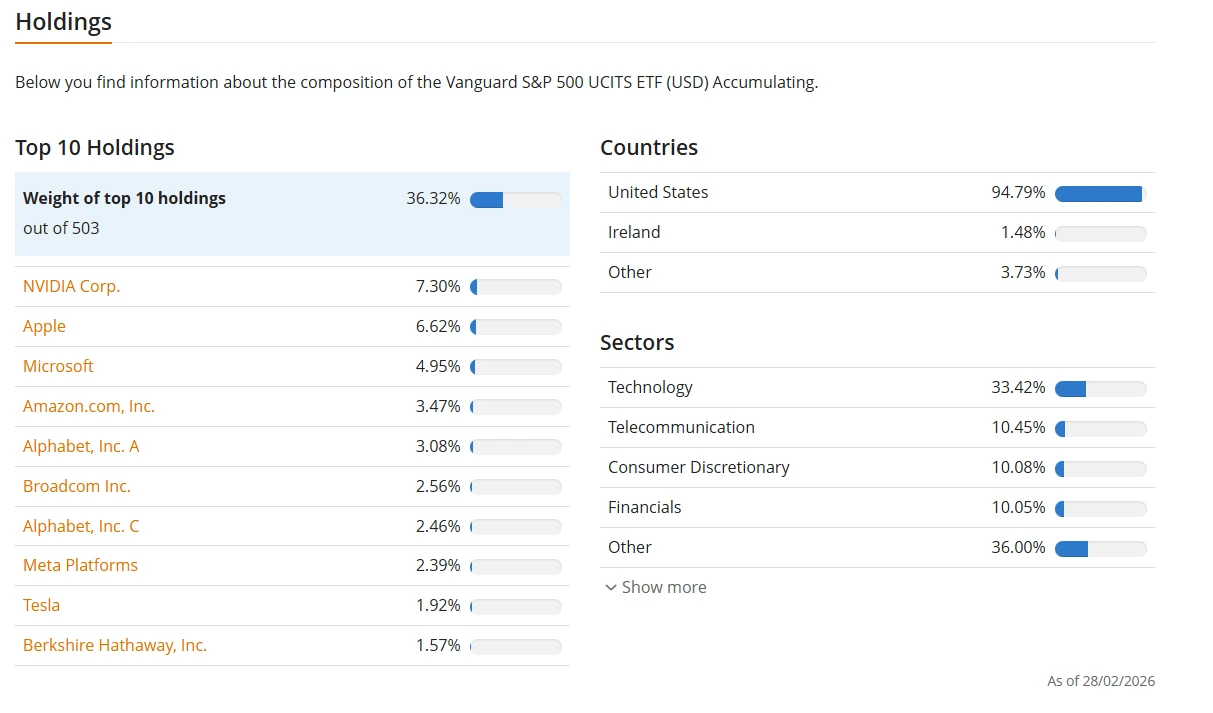The image size is (1213, 713).
Task: Click the Technology sector percentage bar
Action: [x=1100, y=388]
